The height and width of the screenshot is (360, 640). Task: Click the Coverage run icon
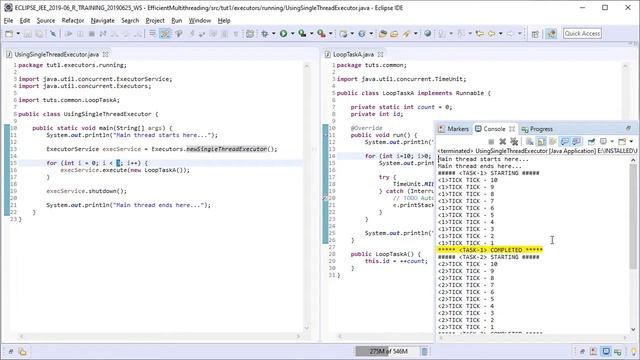coord(302,34)
